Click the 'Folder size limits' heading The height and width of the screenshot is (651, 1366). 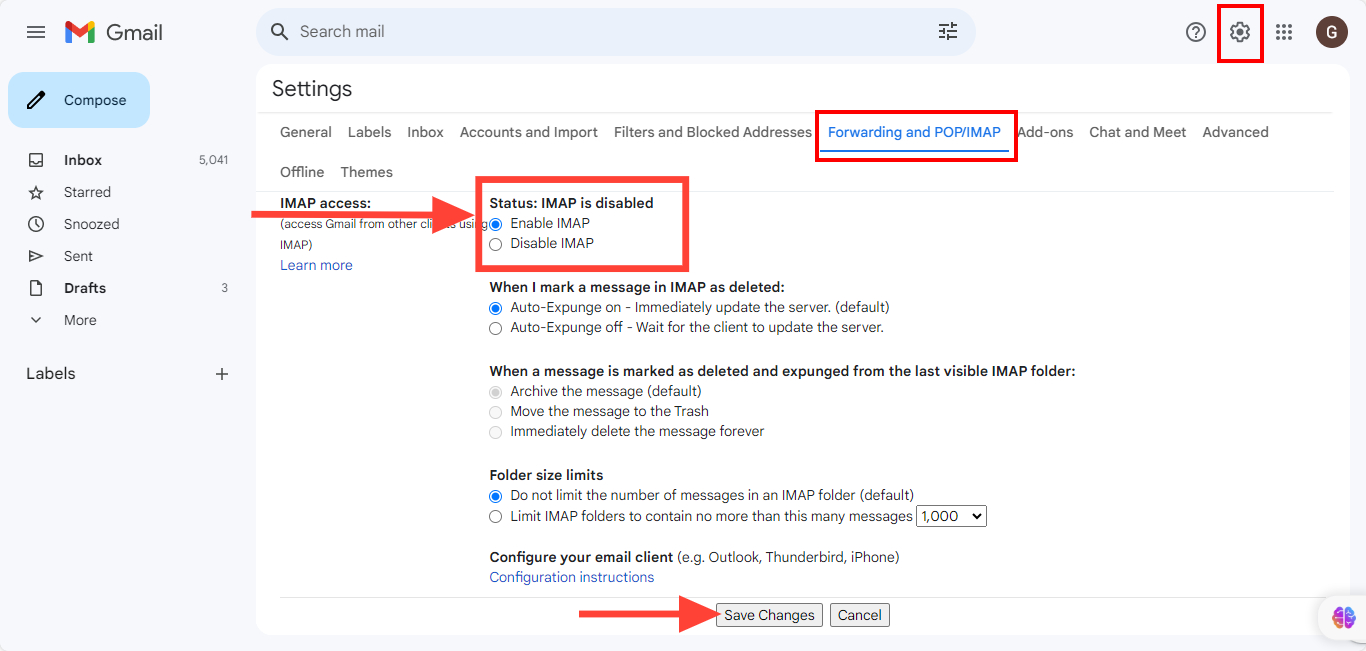pos(546,475)
